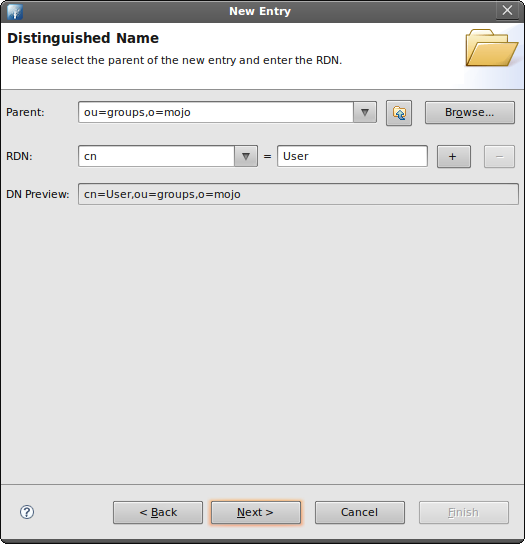
Task: Click the RDN value field containing User
Action: coord(352,156)
